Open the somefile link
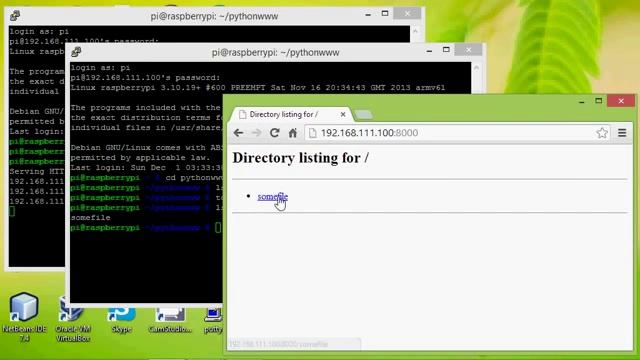 [273, 197]
